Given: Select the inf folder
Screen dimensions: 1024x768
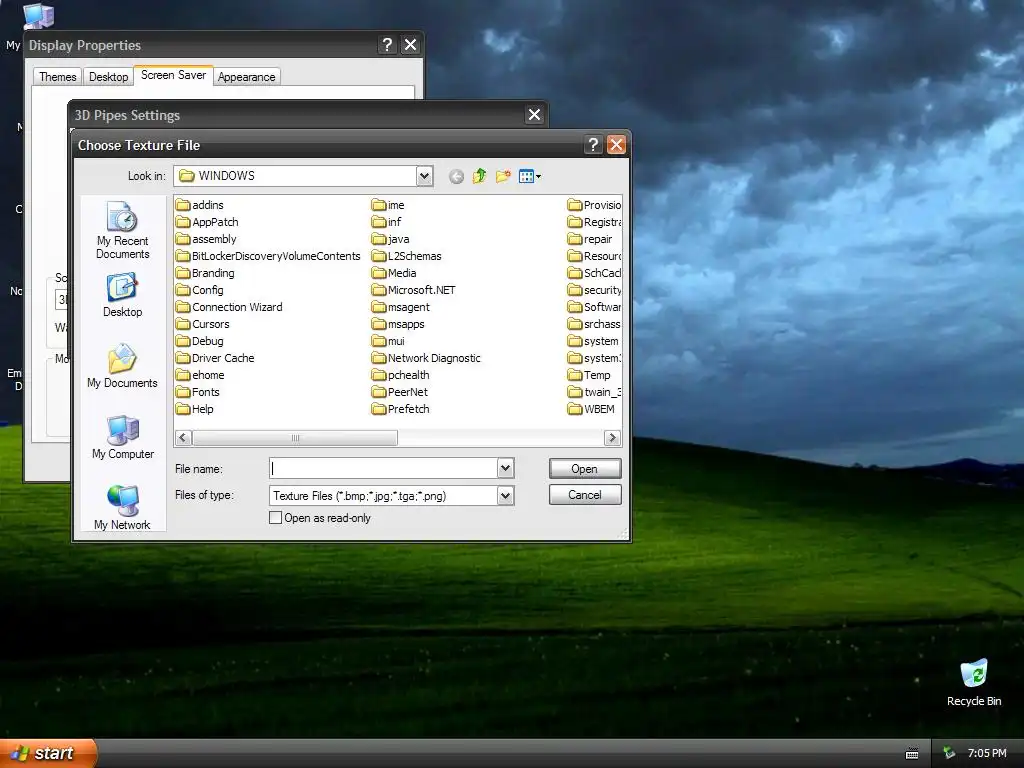Looking at the screenshot, I should point(387,222).
